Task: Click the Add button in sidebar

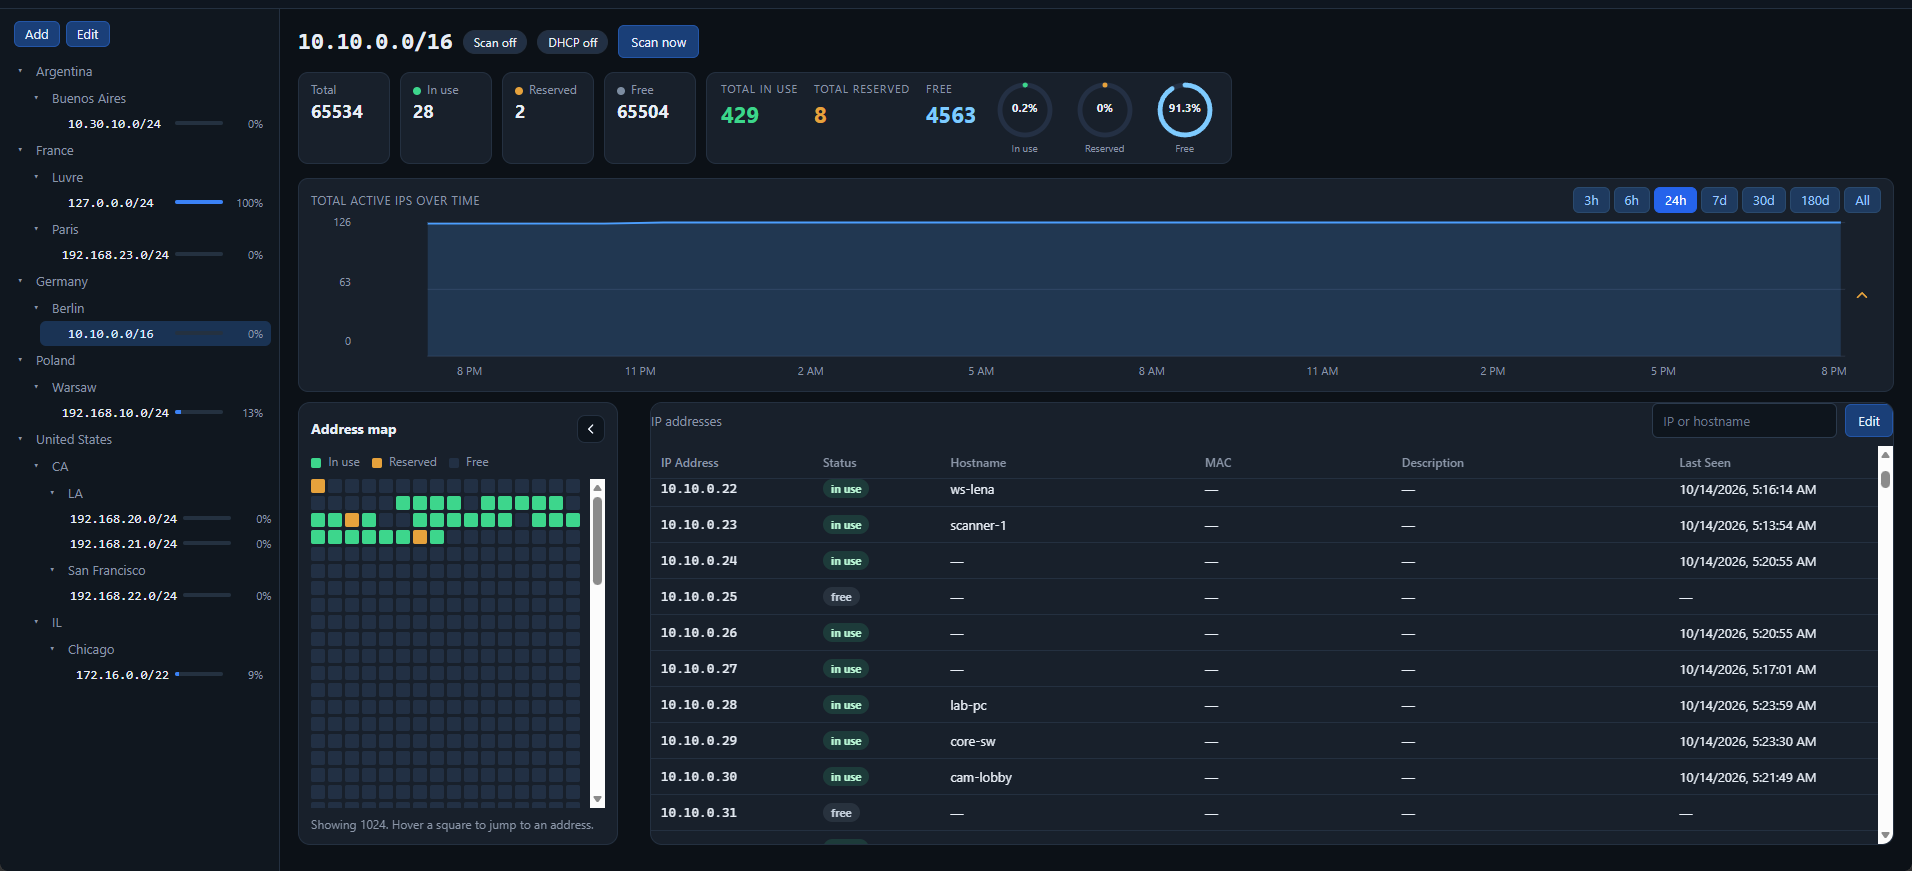Action: pyautogui.click(x=37, y=34)
